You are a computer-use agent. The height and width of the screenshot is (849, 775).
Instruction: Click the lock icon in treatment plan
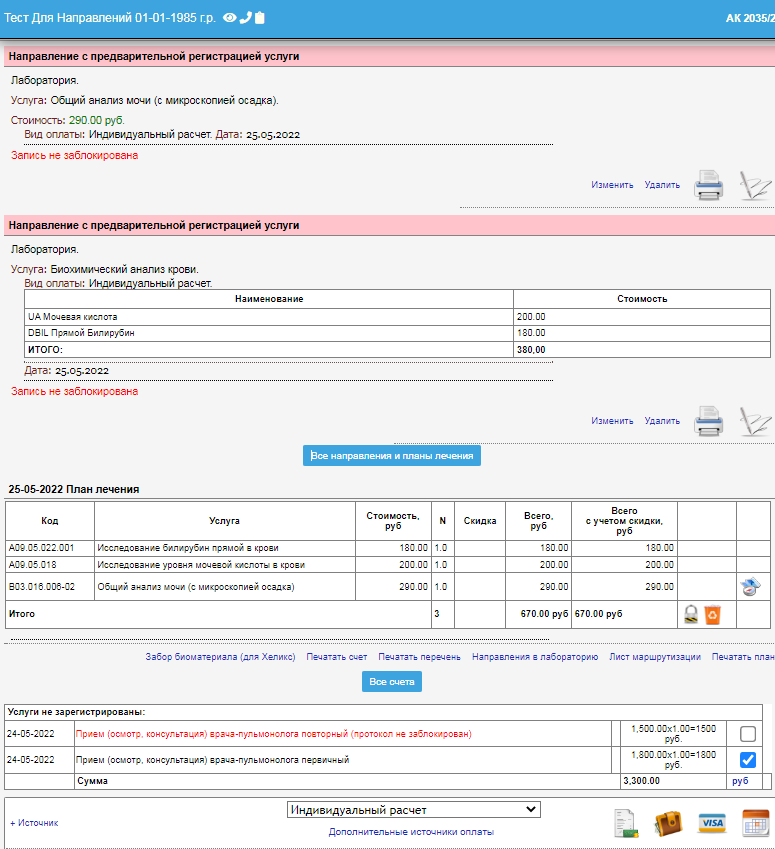coord(691,614)
